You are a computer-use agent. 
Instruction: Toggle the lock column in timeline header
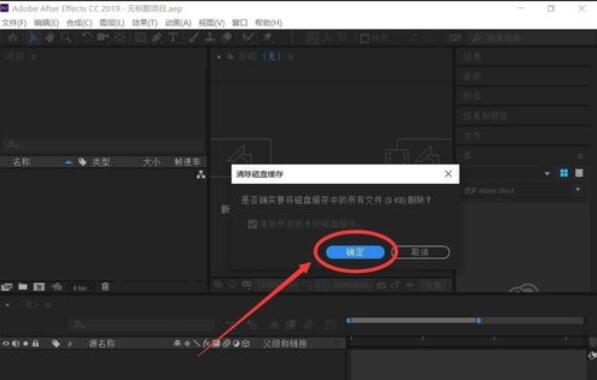[x=35, y=343]
